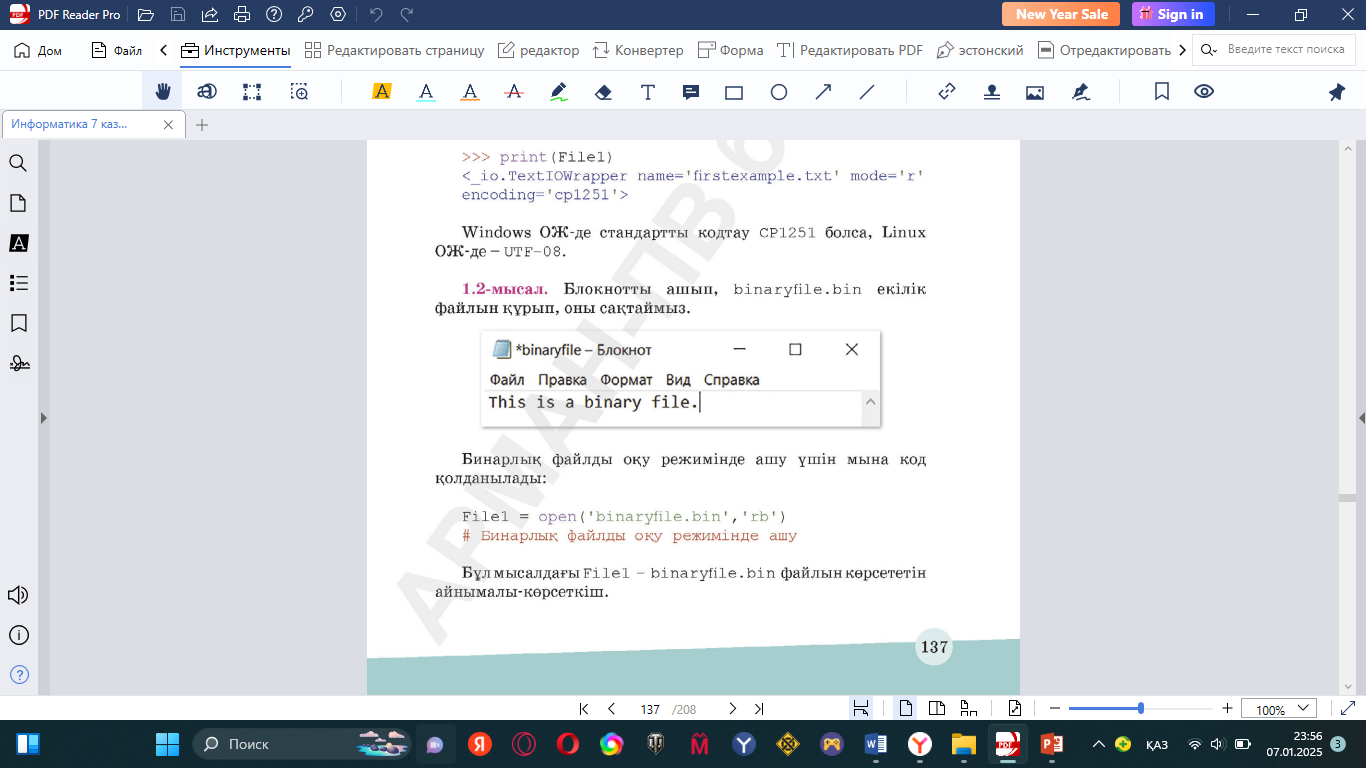Add a comment note annotation
1366x768 pixels.
click(x=690, y=92)
